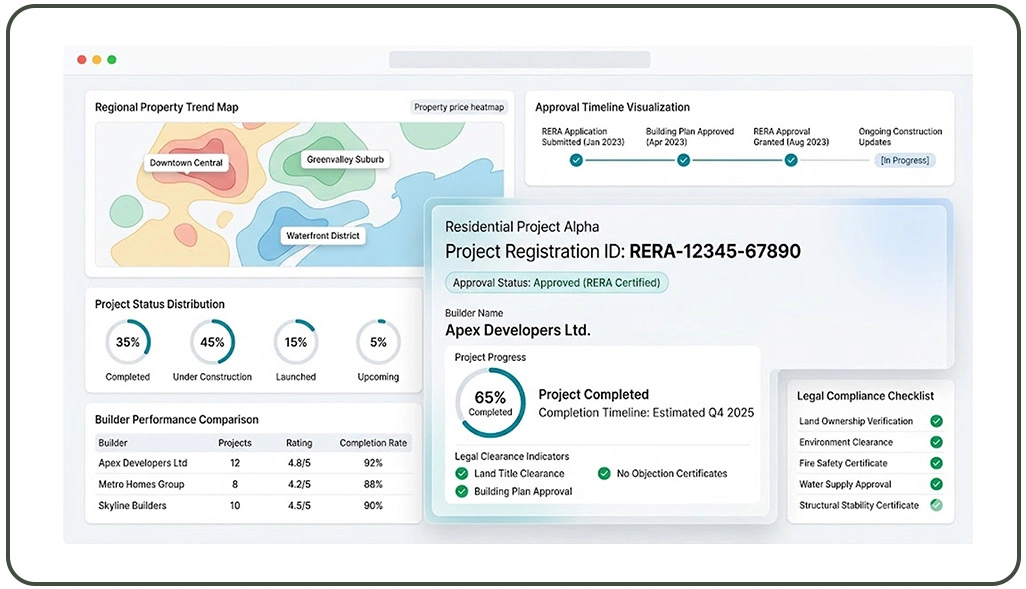Viewport: 1026px width, 589px height.
Task: Click the RERA Approval Granted checkpoint icon
Action: click(790, 160)
